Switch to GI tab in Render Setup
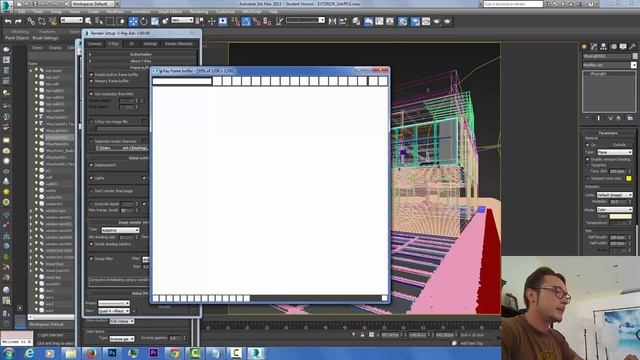 [131, 44]
